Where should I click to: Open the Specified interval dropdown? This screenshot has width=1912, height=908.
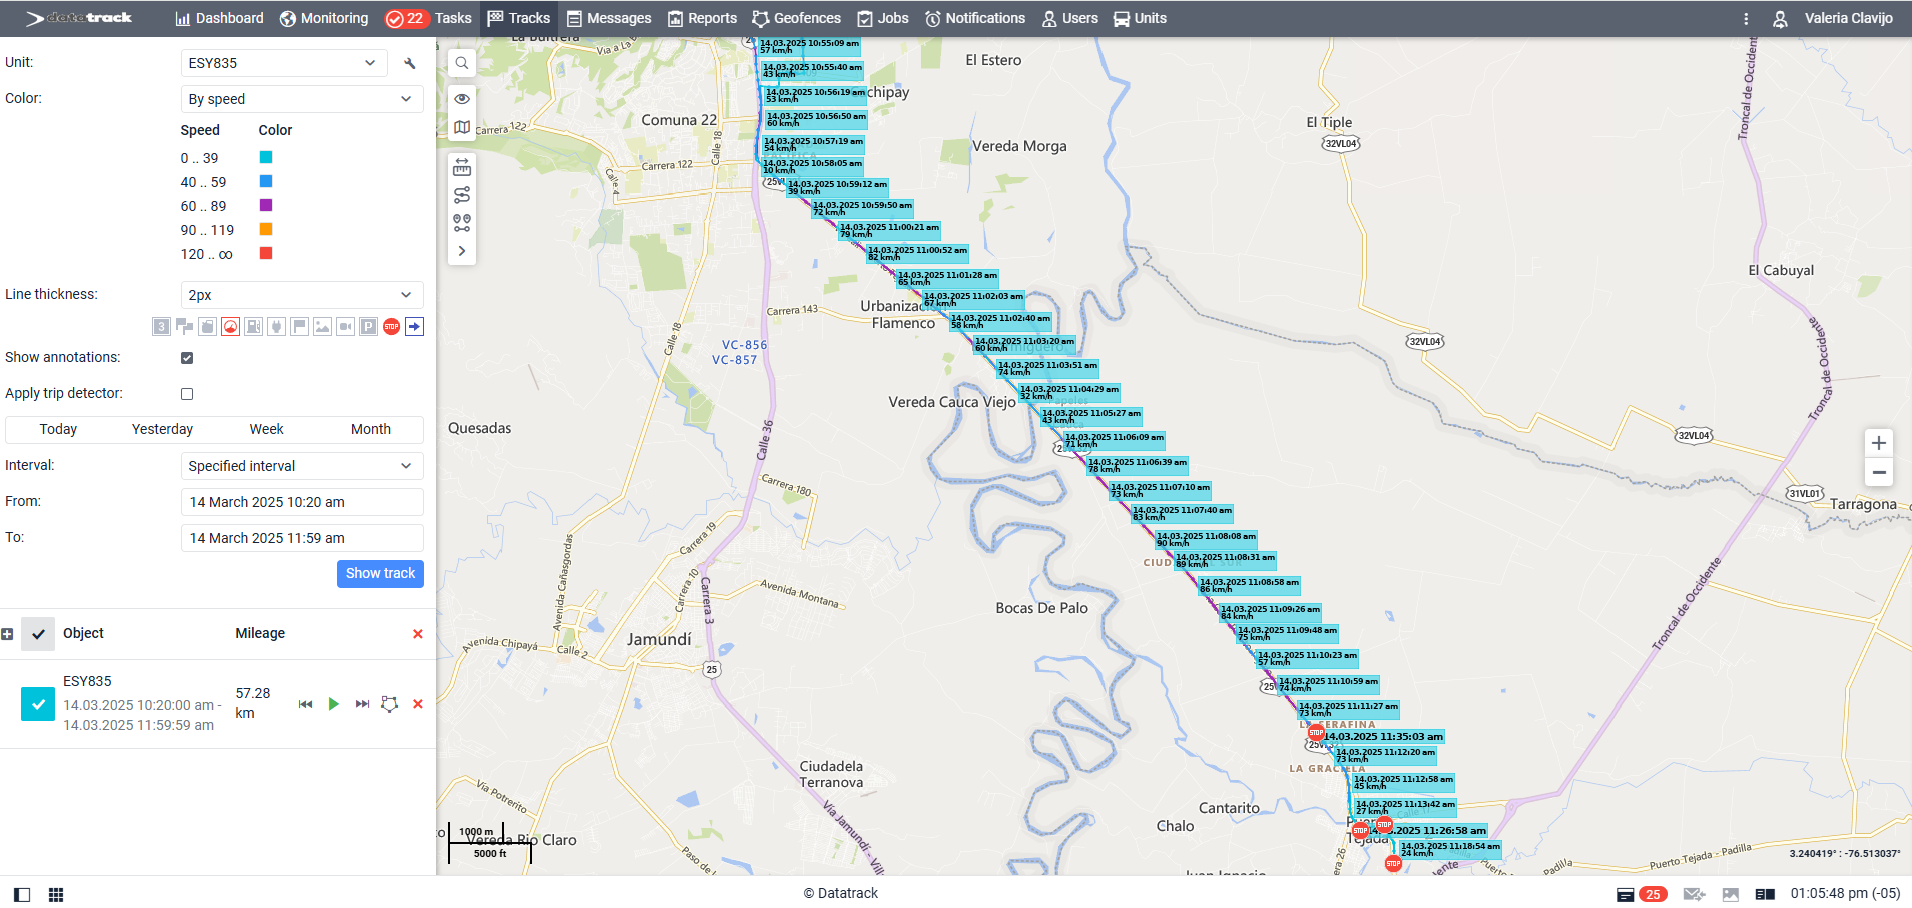(301, 466)
